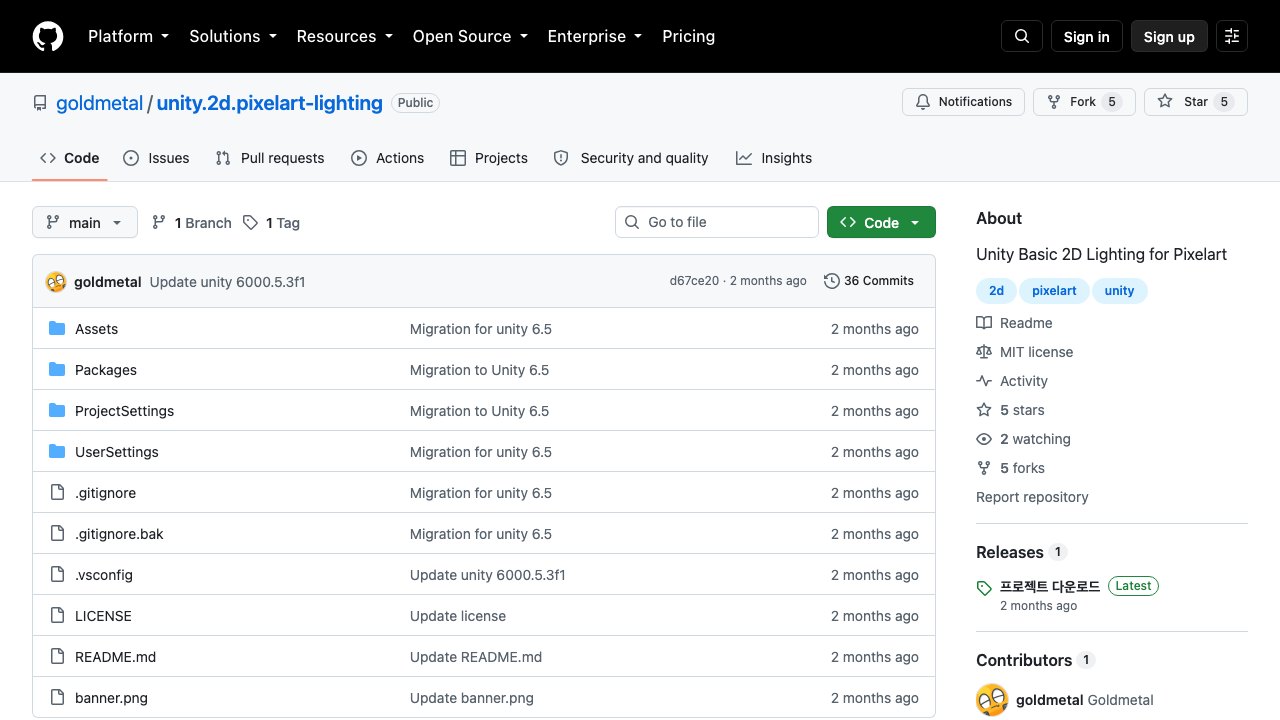The image size is (1280, 720).
Task: Expand the green Code dropdown button
Action: (881, 222)
